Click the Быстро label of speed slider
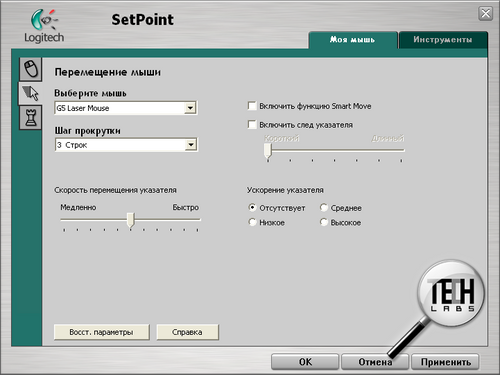The width and height of the screenshot is (500, 375). coord(185,207)
